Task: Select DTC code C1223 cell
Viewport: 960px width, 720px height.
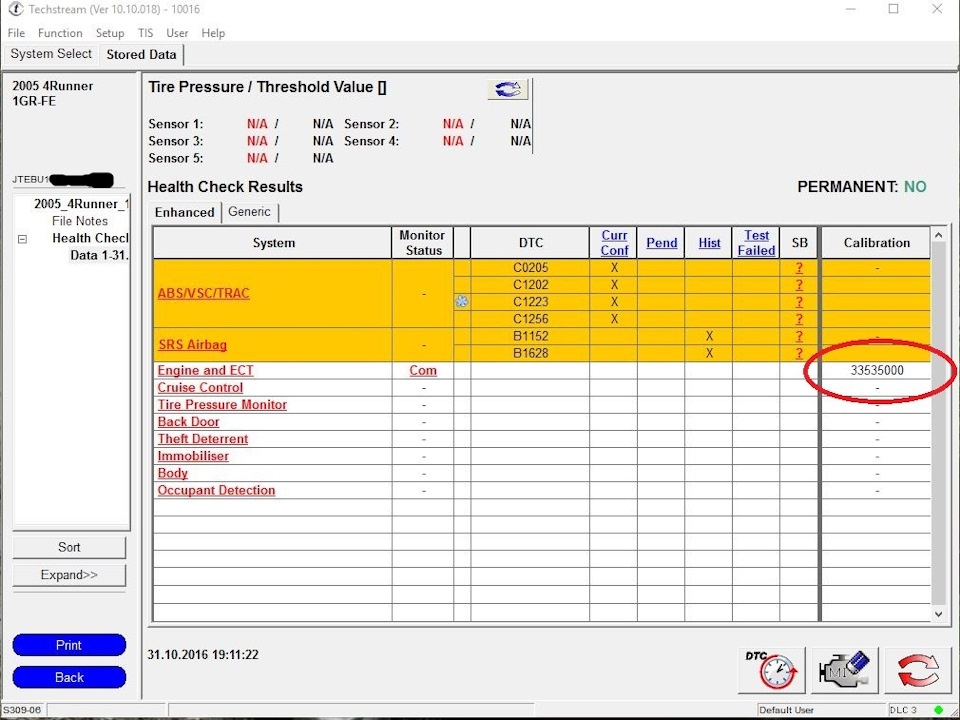Action: click(x=531, y=302)
